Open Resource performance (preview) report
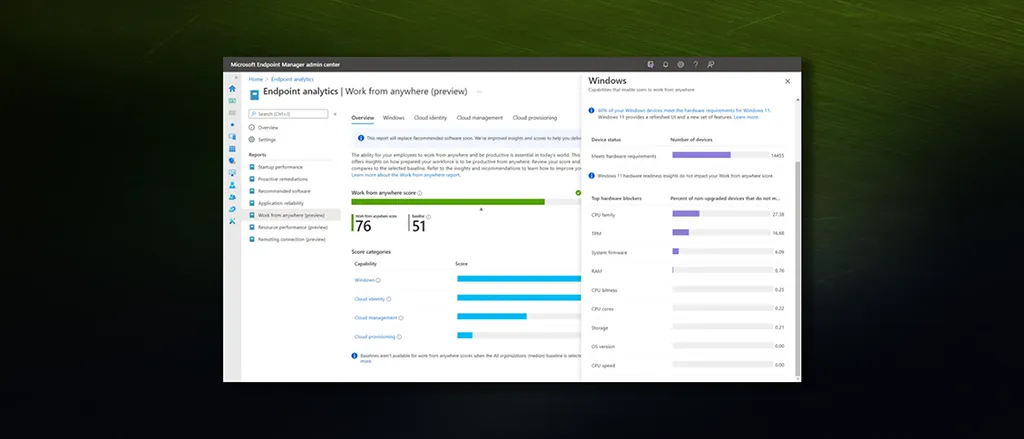 point(291,227)
